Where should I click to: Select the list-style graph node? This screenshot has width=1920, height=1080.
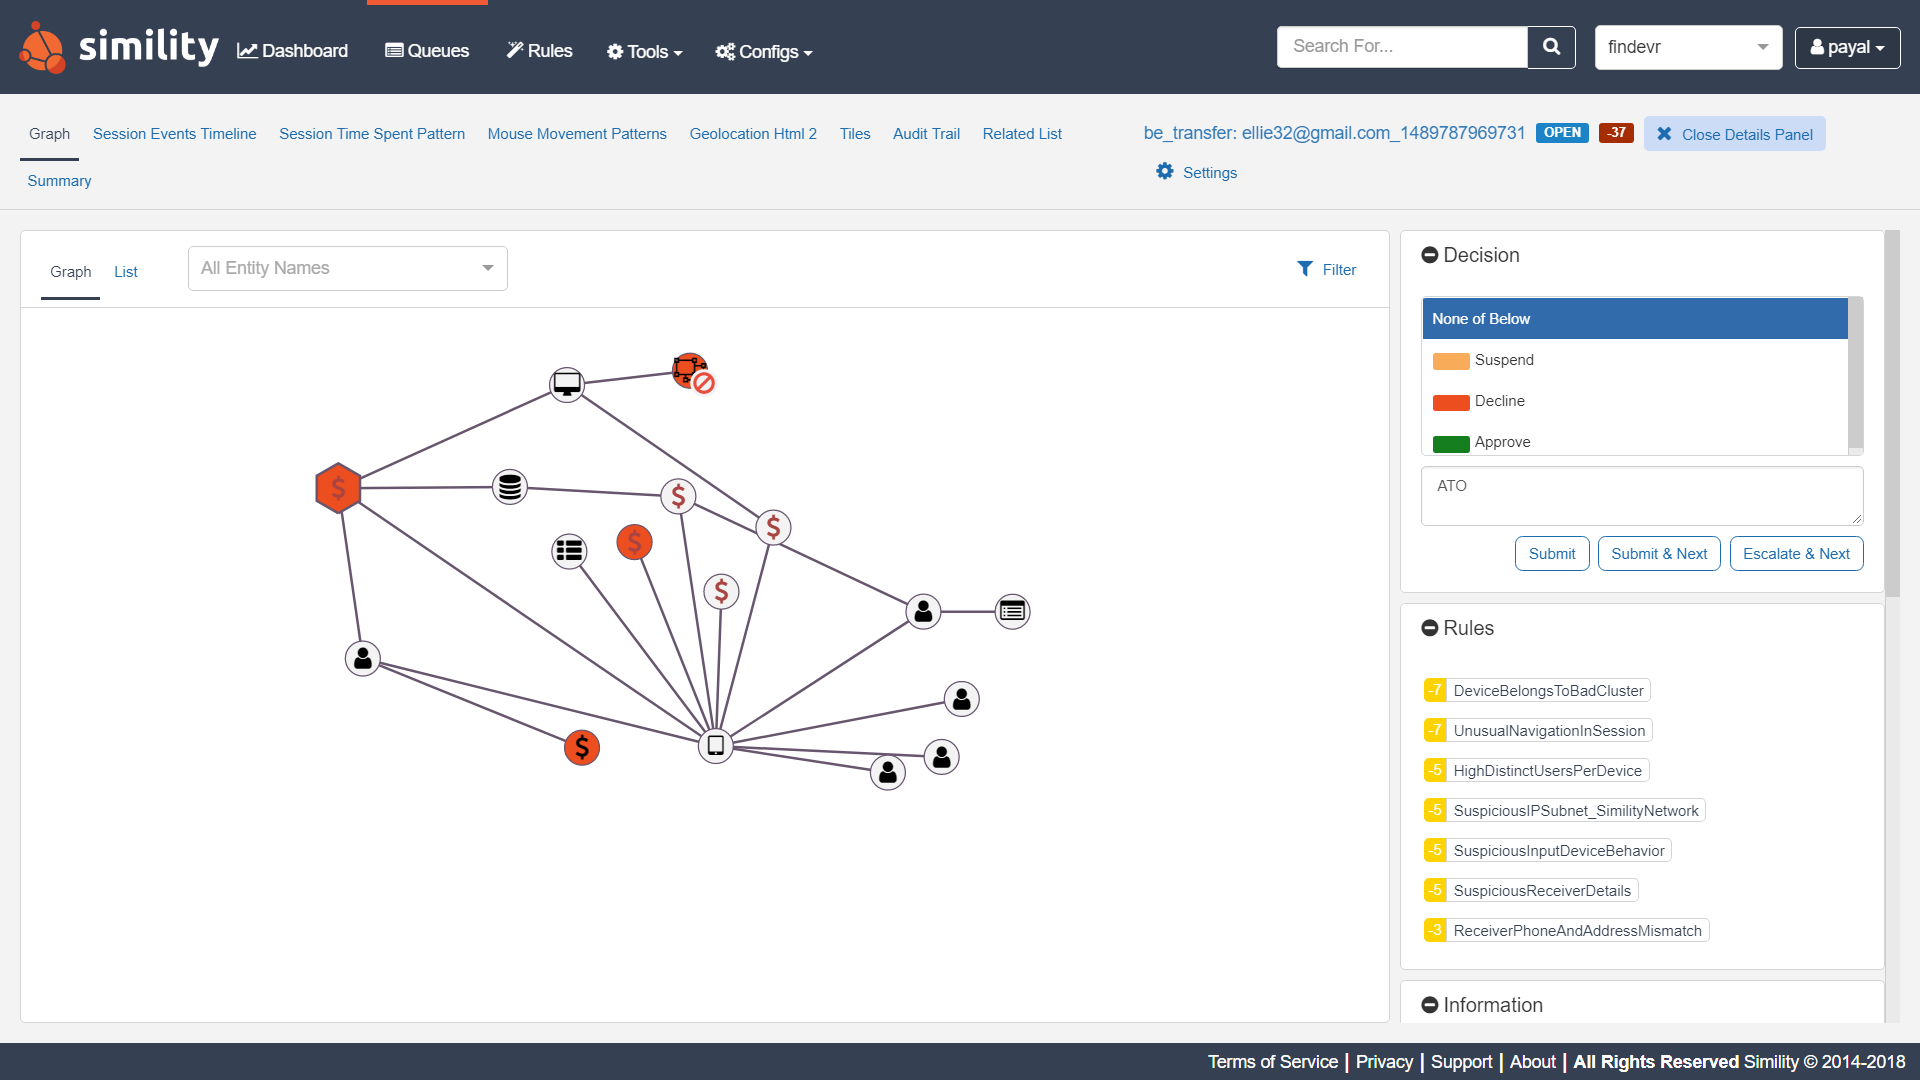click(x=569, y=550)
